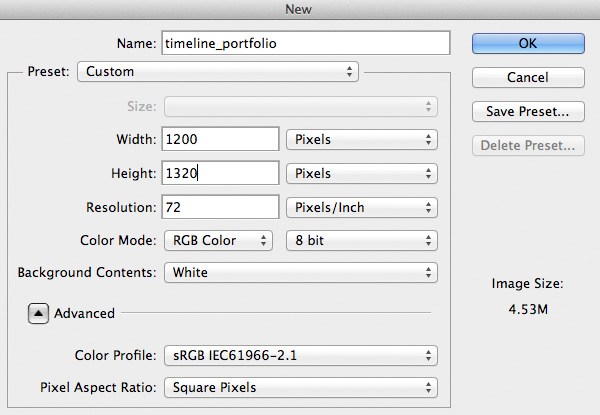The image size is (600, 415).
Task: Open the Pixel Aspect Ratio dropdown
Action: coord(300,387)
